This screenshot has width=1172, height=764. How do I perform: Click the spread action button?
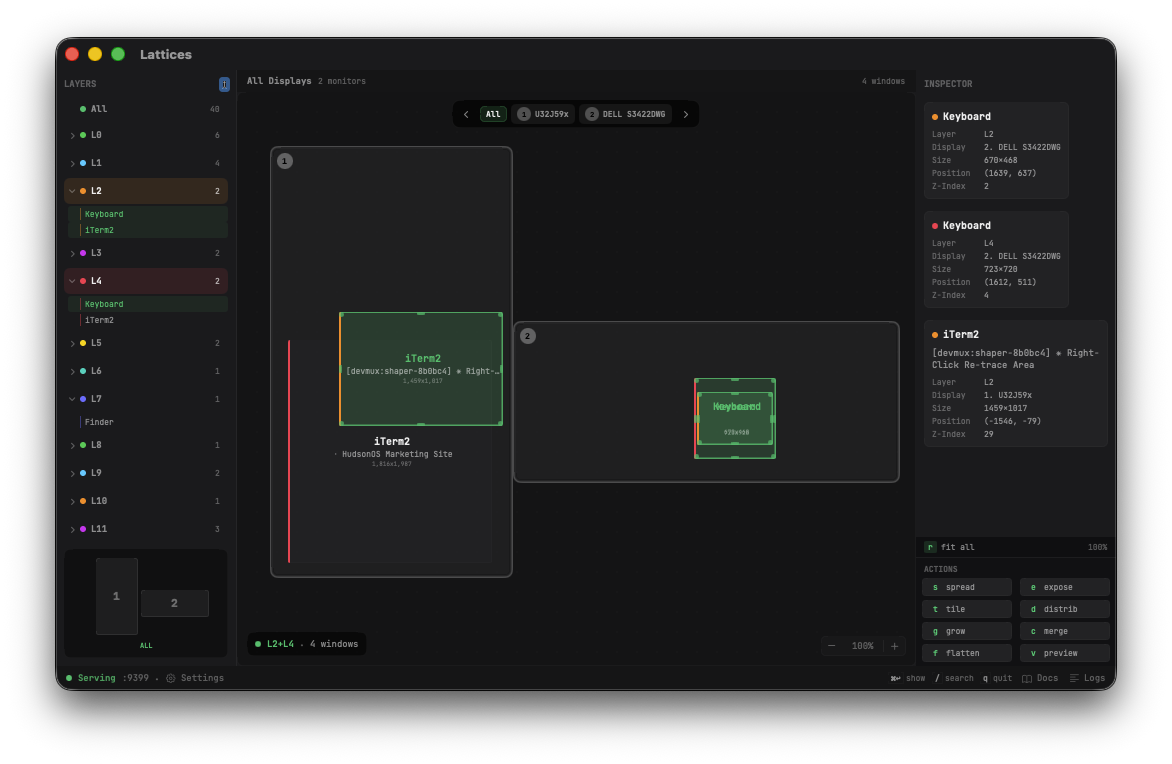point(966,587)
